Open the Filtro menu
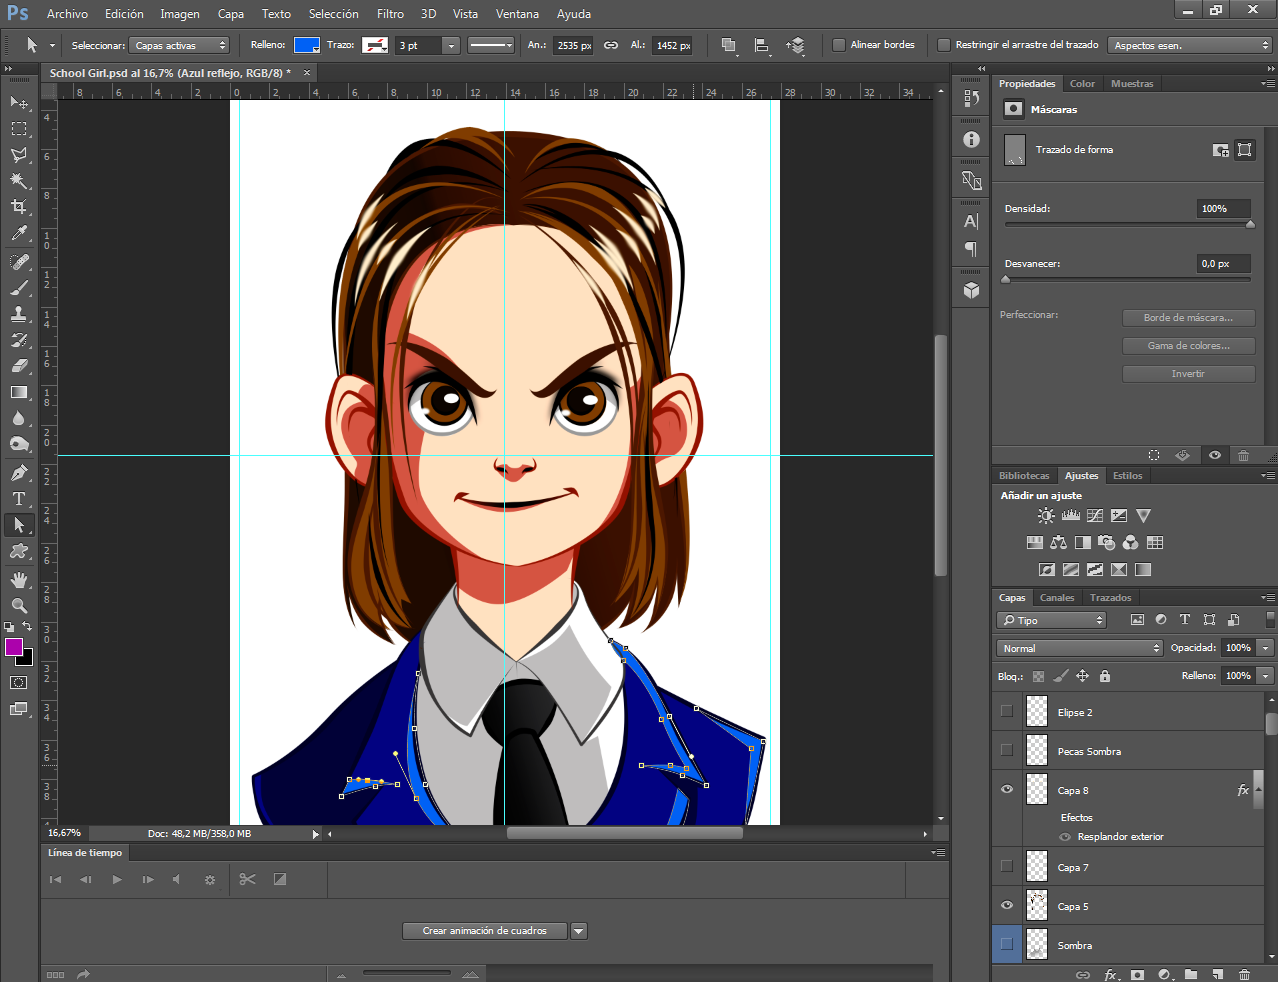 click(390, 14)
